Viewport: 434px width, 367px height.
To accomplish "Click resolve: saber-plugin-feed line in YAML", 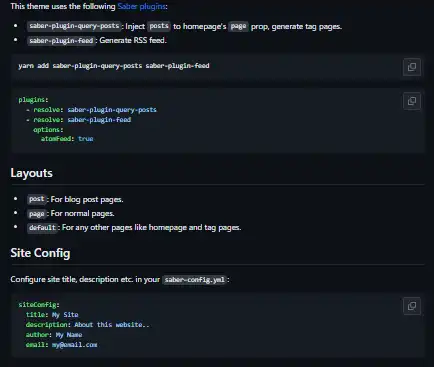I will 79,120.
